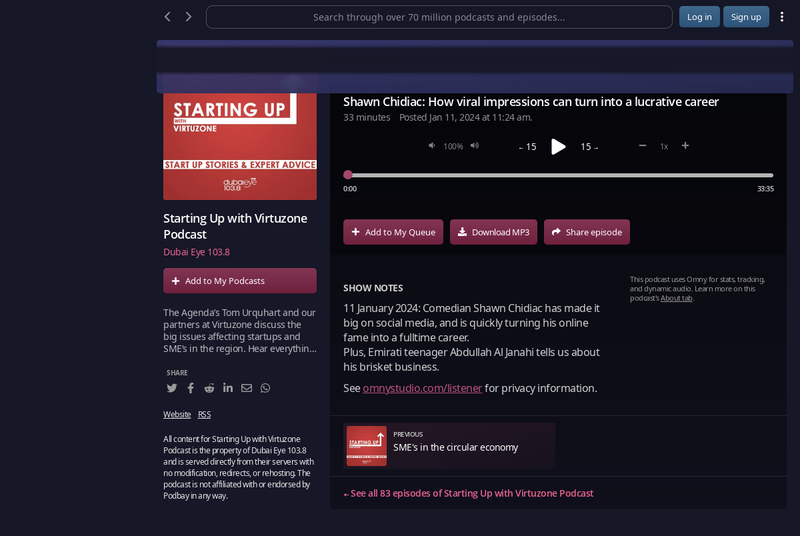This screenshot has height=536, width=800.
Task: Open Dubai Eye 103.8 publisher link
Action: 196,252
